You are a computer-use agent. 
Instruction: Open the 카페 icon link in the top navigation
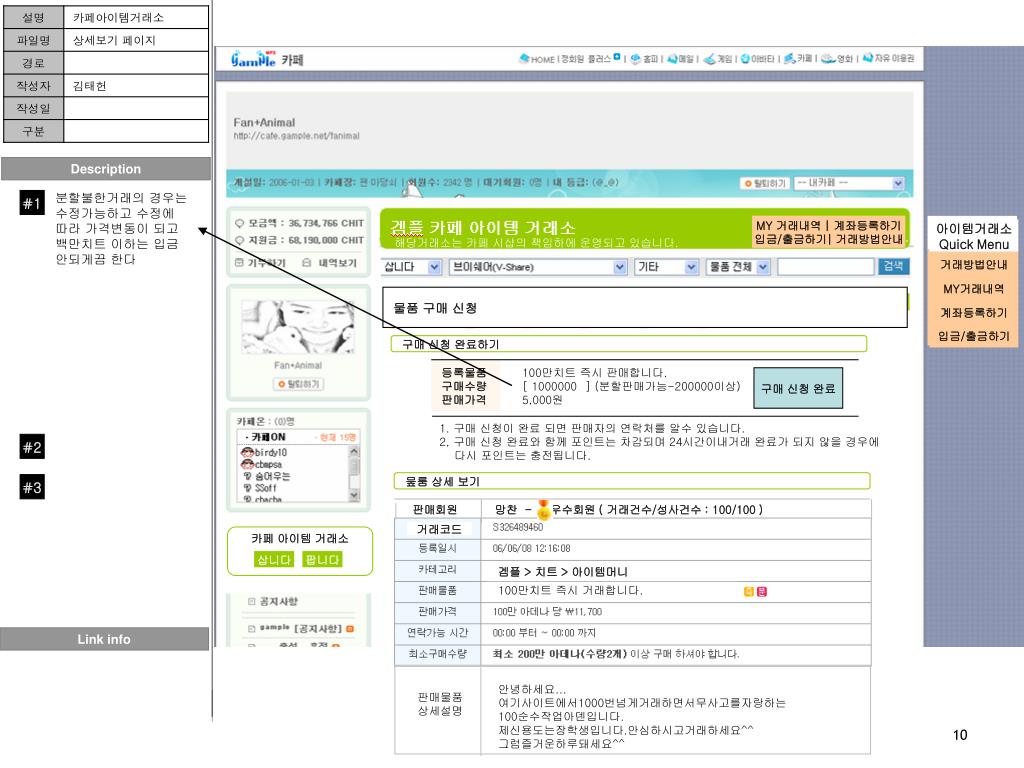pos(798,59)
